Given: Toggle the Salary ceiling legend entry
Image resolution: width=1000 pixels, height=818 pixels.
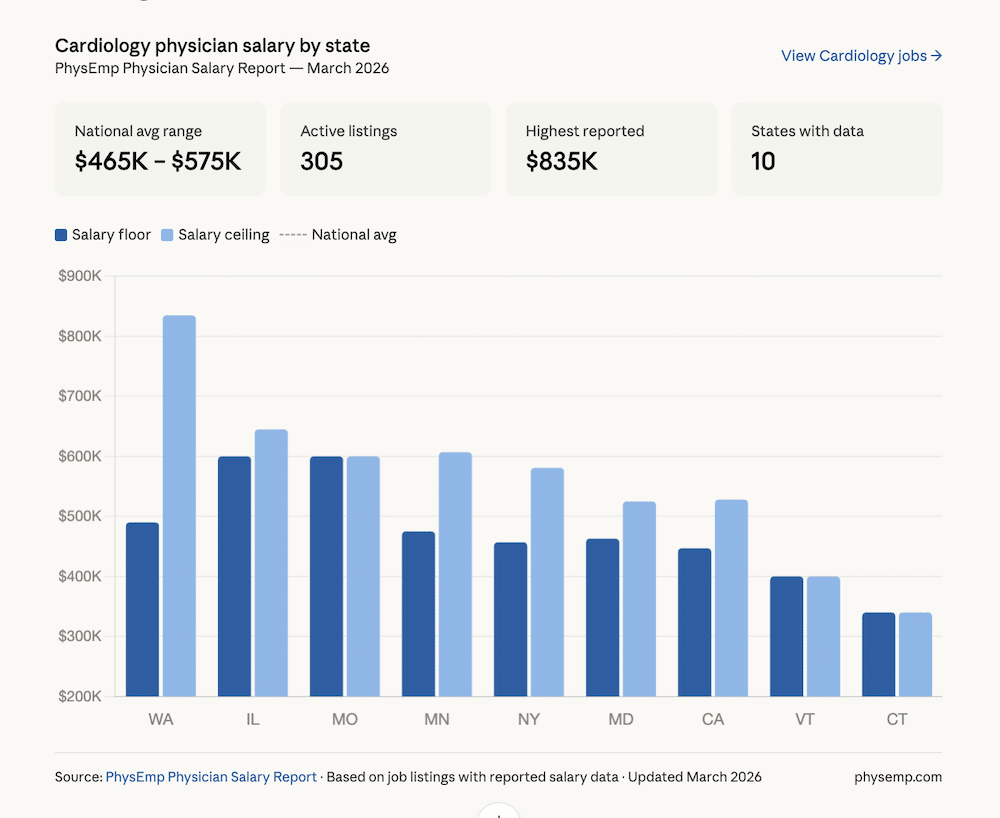Looking at the screenshot, I should pos(215,234).
